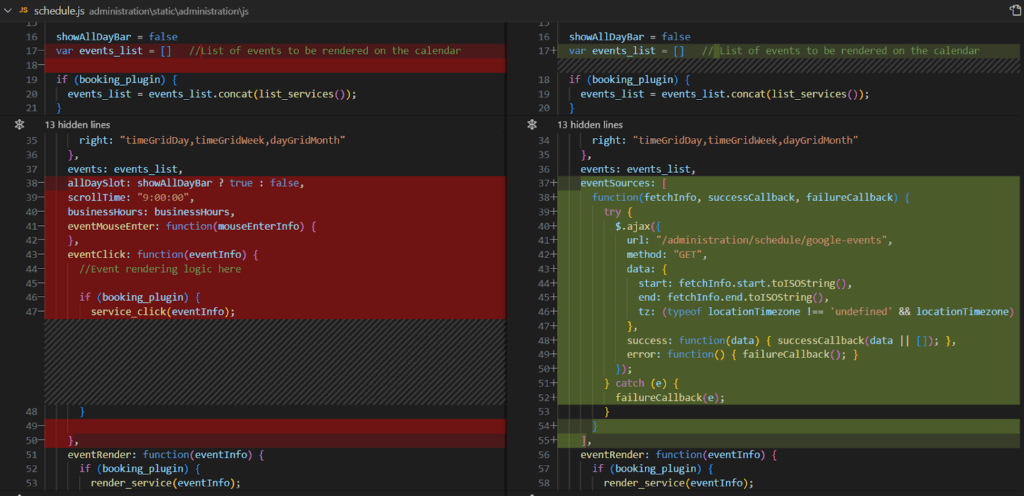This screenshot has height=496, width=1024.
Task: Expand the 13 hidden lines in left pane
Action: (x=76, y=125)
